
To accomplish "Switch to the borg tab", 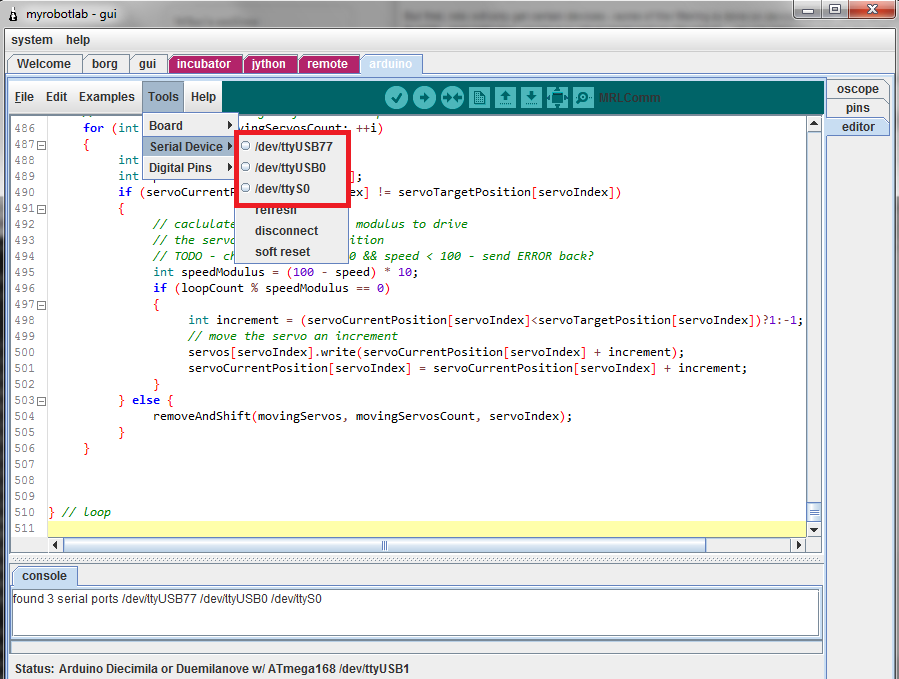I will tap(105, 64).
